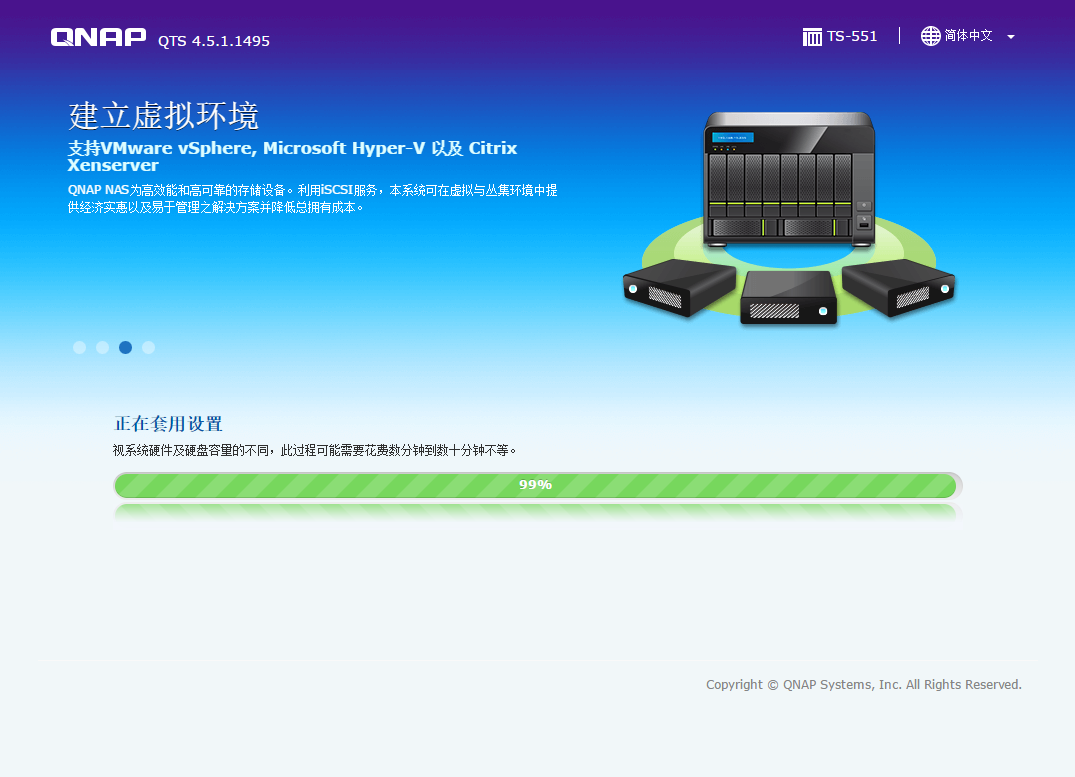Image resolution: width=1075 pixels, height=777 pixels.
Task: Click the center server box in illustration
Action: [788, 297]
